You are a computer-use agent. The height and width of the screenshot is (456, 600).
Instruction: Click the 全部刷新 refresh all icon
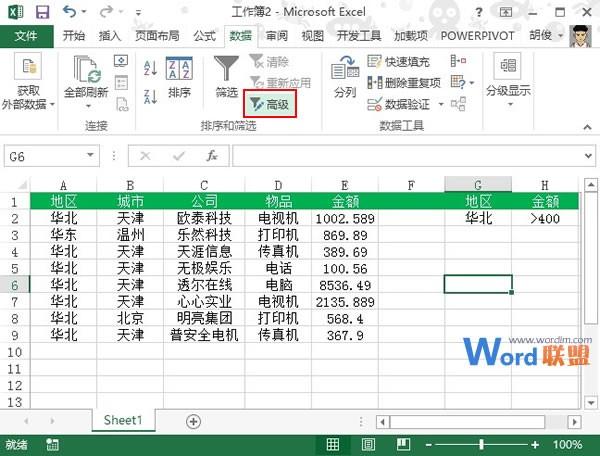click(86, 71)
